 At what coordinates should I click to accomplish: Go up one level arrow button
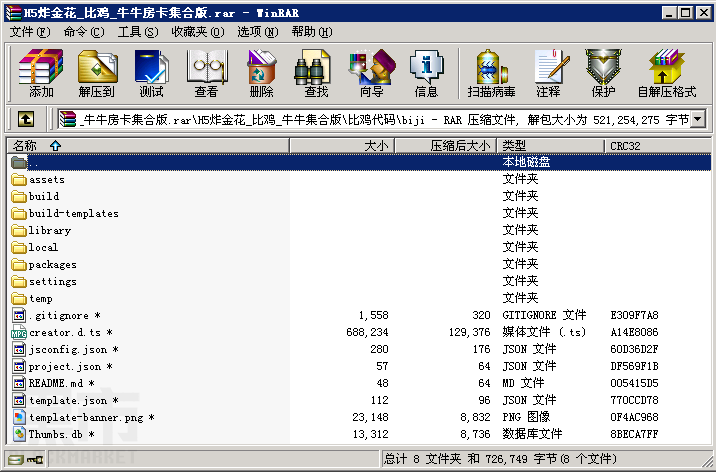(26, 120)
